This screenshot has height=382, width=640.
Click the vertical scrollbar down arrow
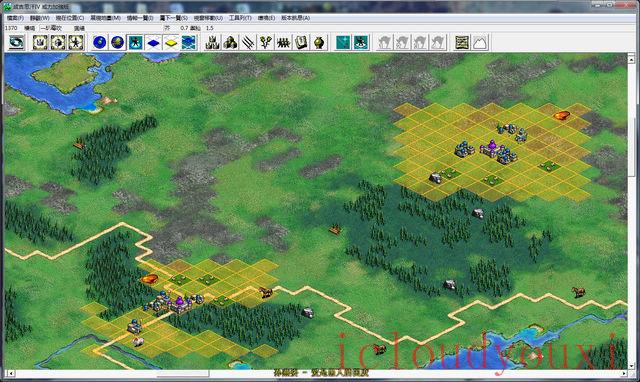[631, 365]
